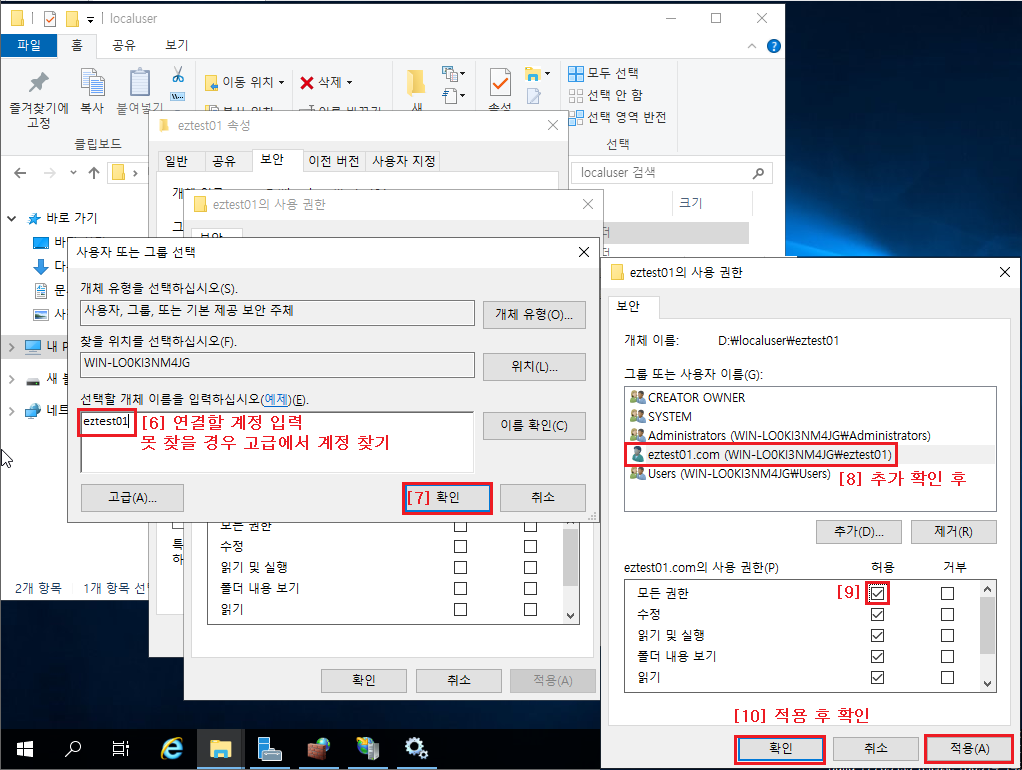
Task: Click the Select none icon
Action: (x=576, y=96)
